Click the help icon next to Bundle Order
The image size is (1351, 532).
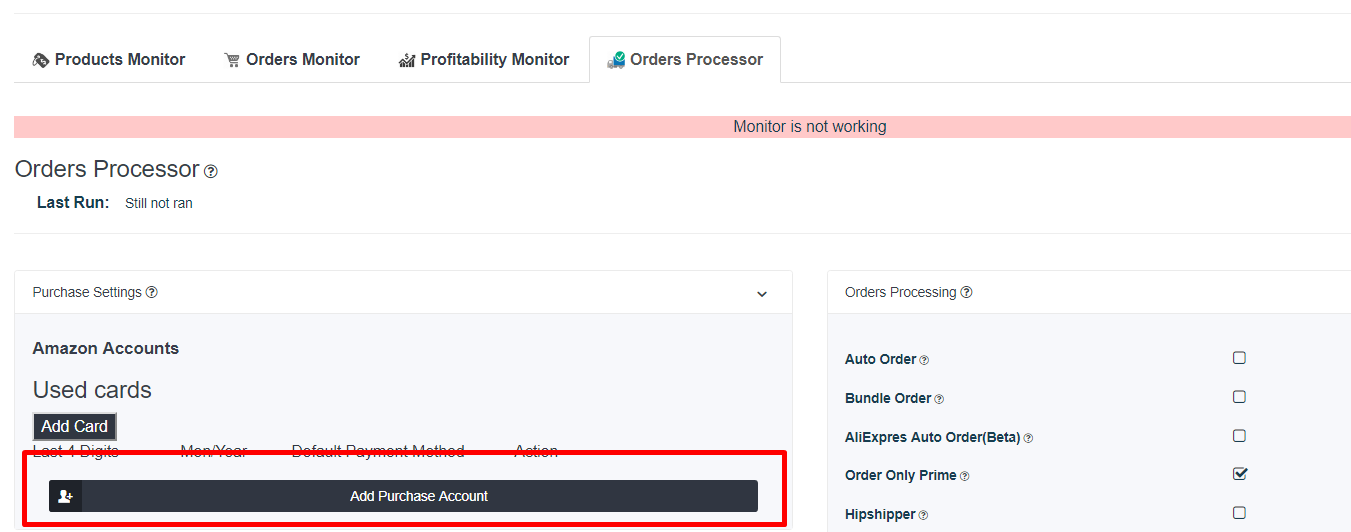tap(939, 399)
